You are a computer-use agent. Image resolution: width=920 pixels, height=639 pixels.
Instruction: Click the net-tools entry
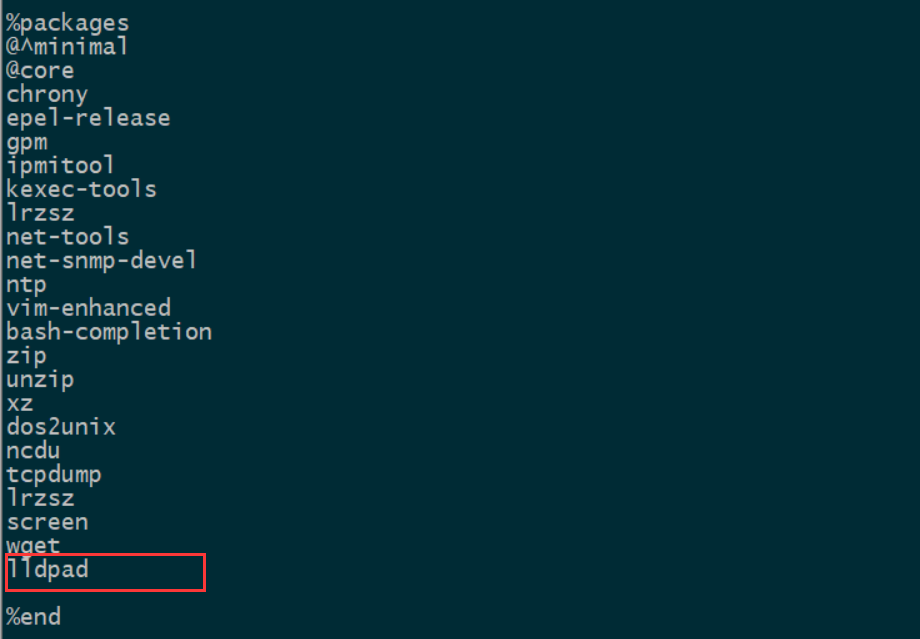coord(67,236)
